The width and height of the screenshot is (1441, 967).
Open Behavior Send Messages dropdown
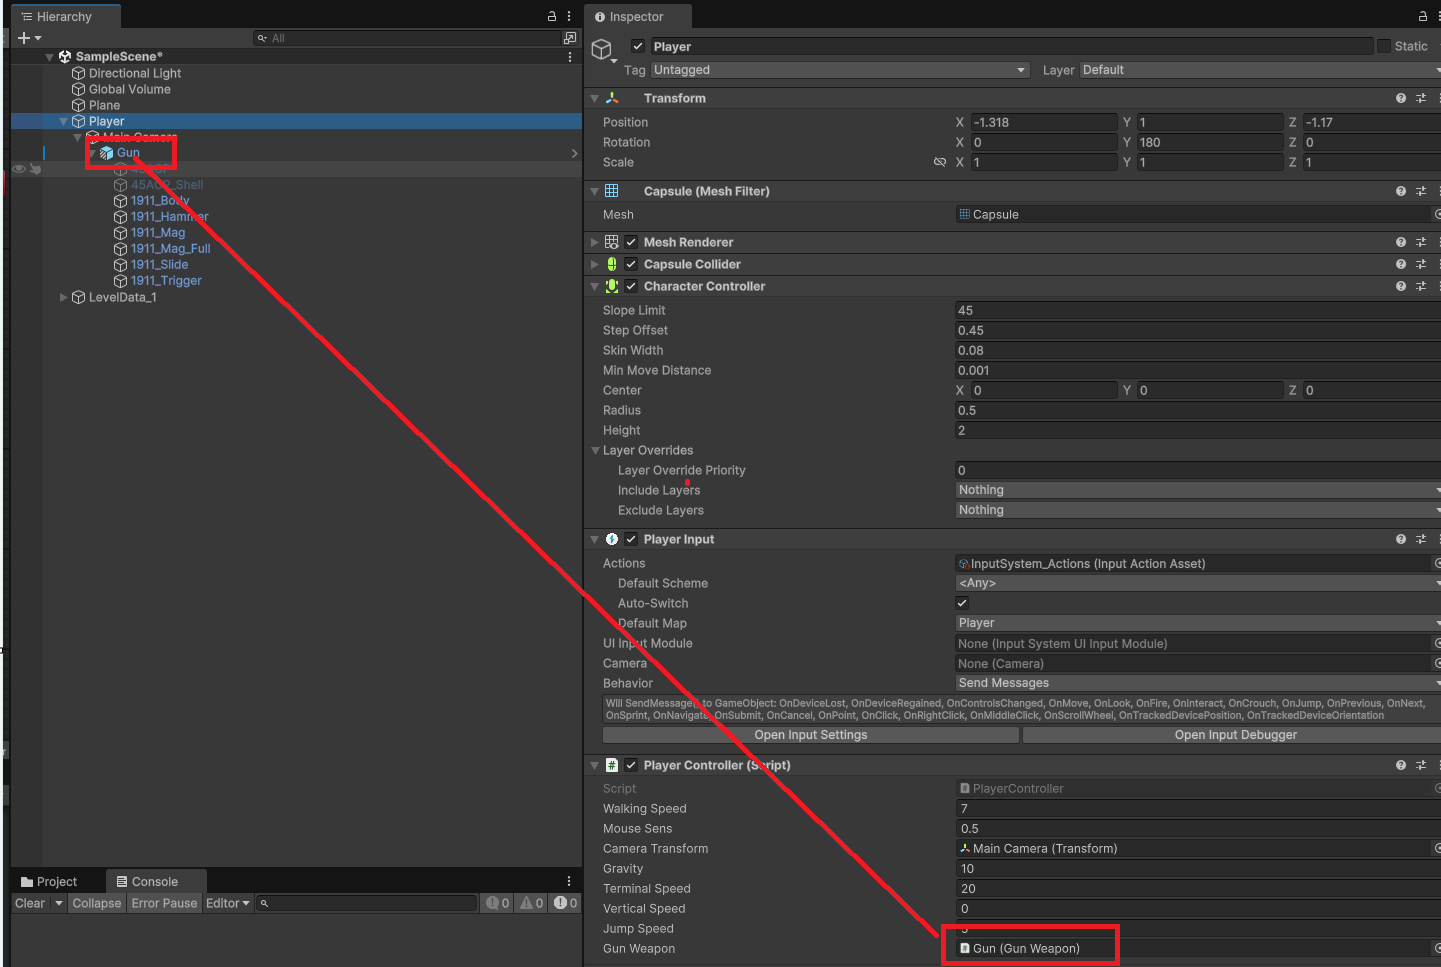coord(1198,683)
